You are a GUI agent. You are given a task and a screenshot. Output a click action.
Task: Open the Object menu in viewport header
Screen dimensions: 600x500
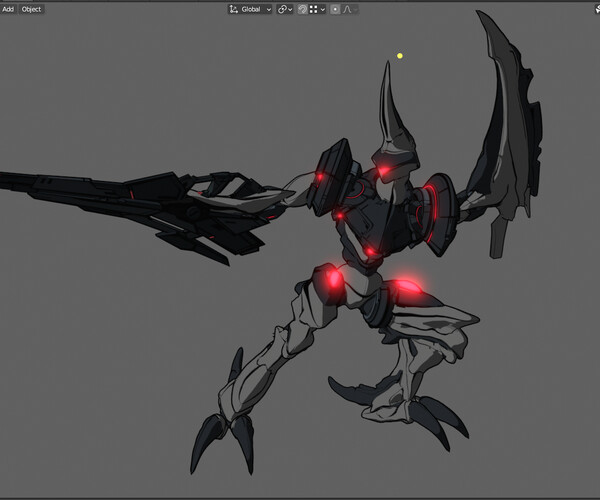pos(31,9)
